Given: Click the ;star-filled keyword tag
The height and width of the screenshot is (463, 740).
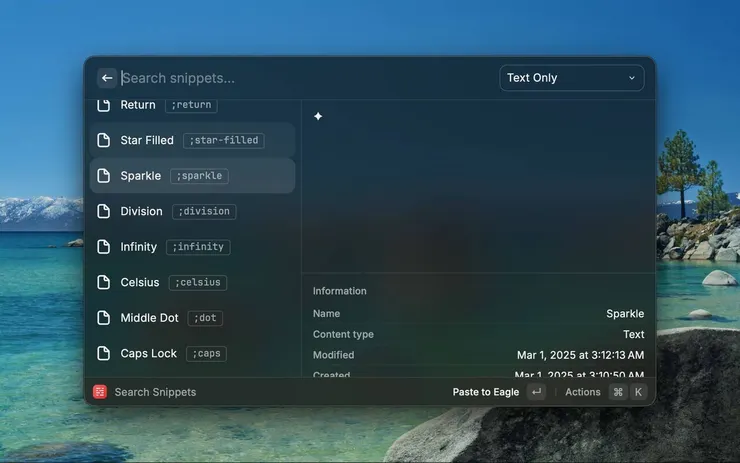Looking at the screenshot, I should pos(224,140).
